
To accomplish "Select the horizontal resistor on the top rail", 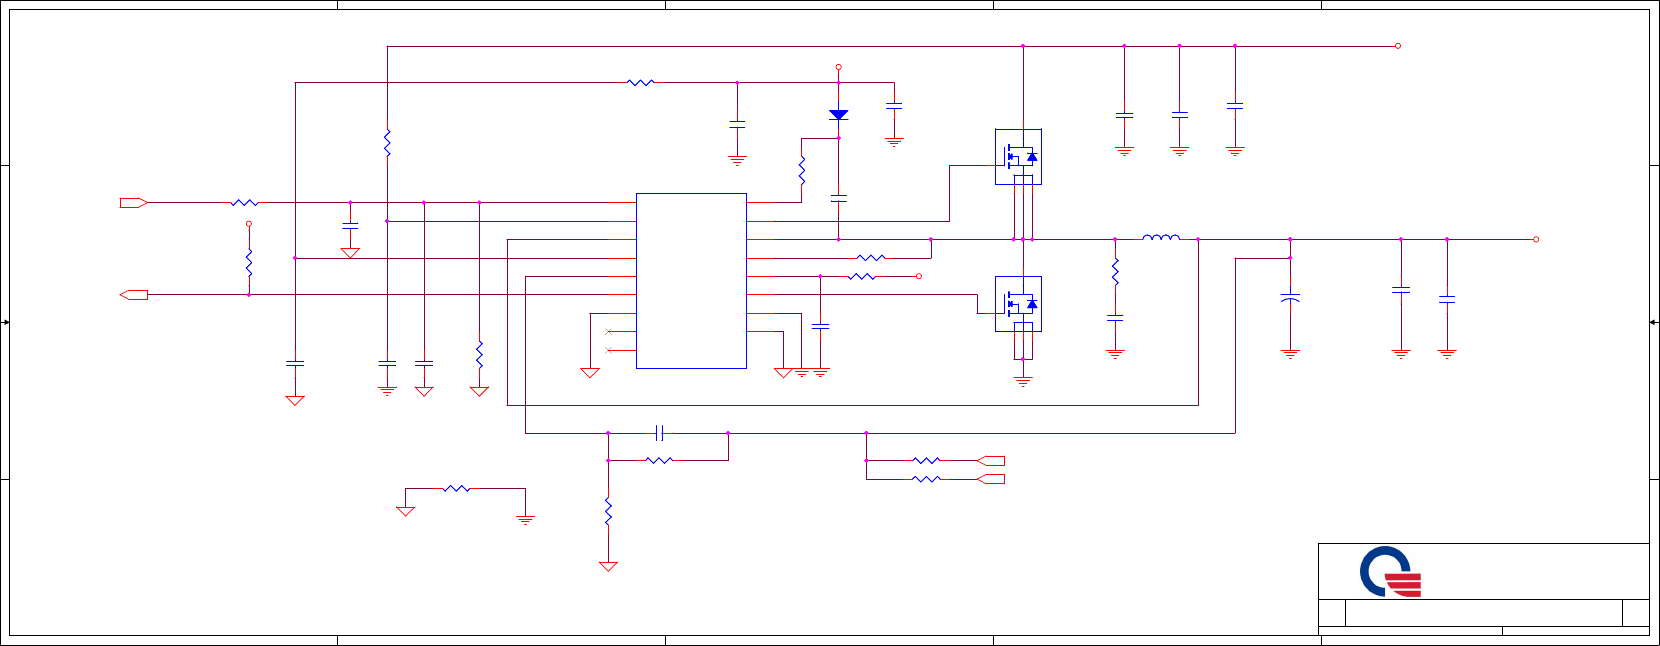I will (641, 83).
